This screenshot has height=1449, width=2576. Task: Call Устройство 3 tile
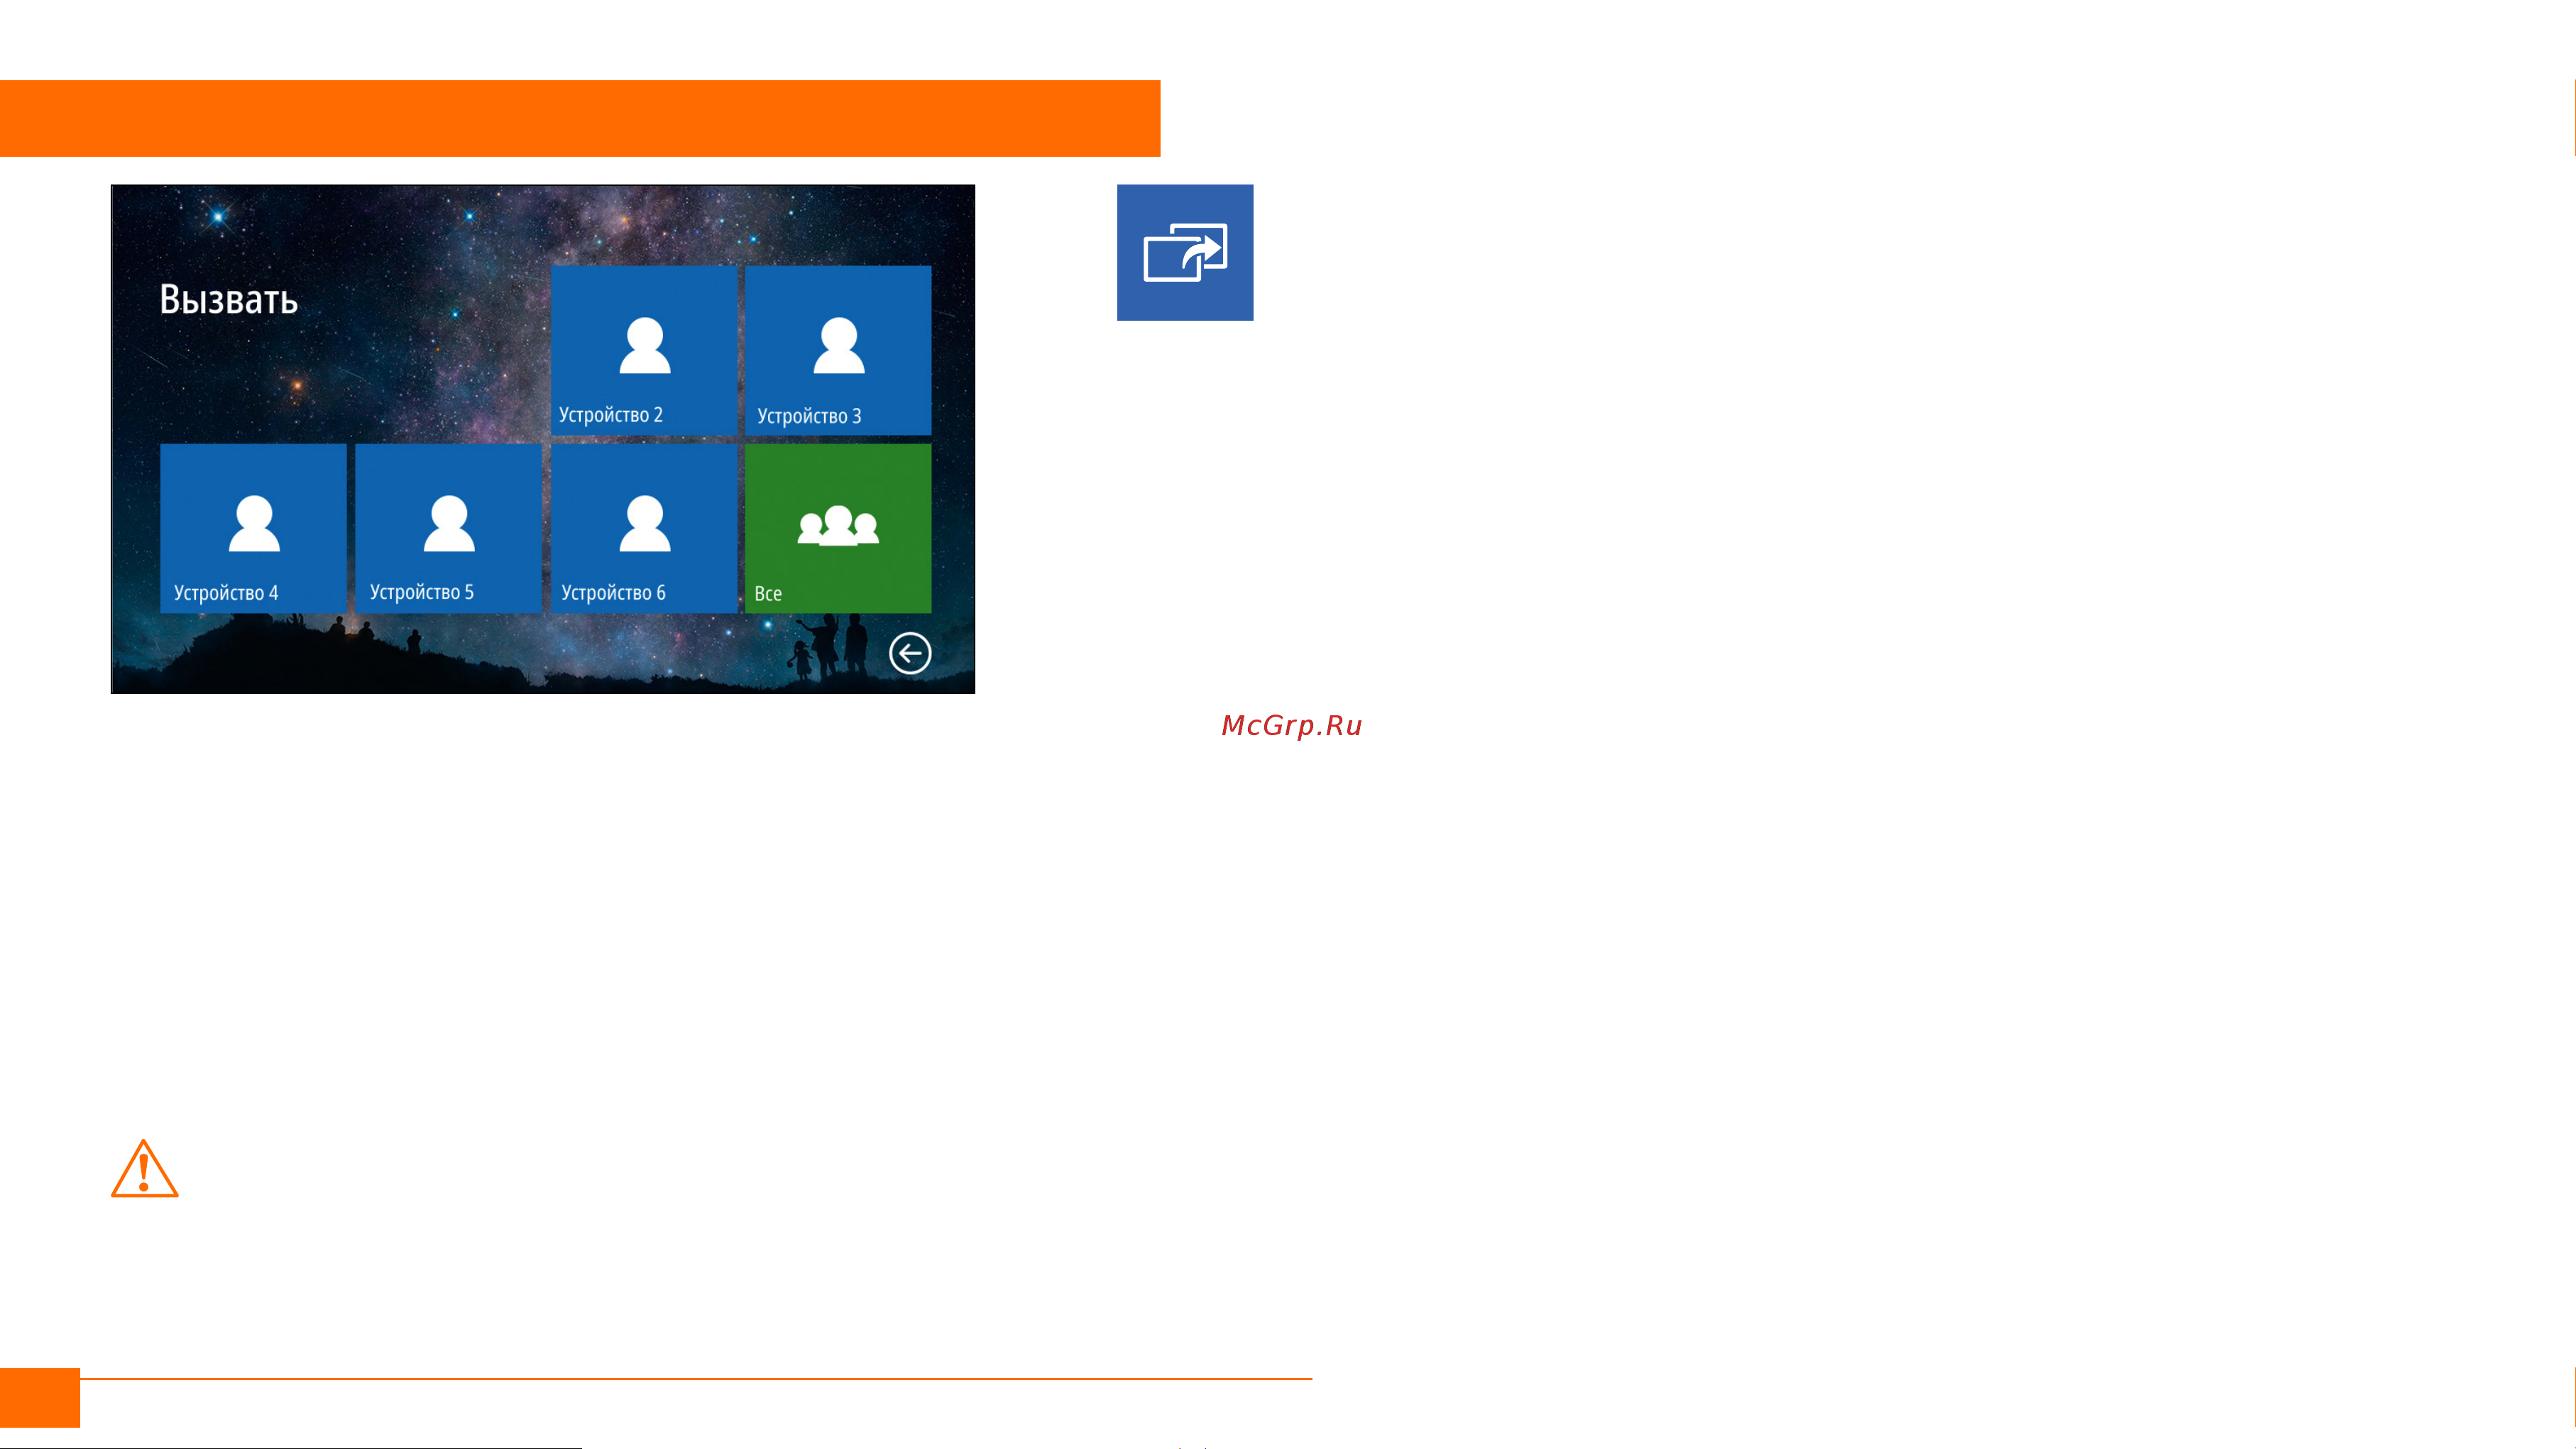838,350
